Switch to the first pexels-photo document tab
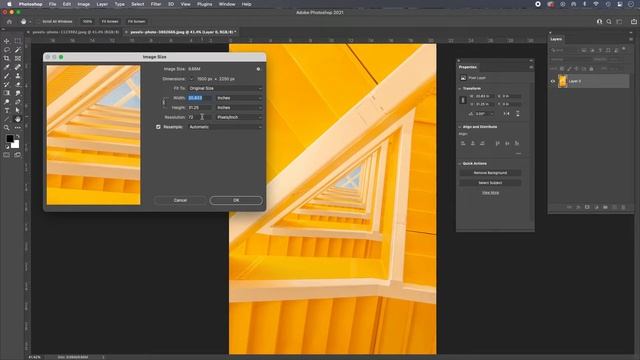Screen dimensions: 640x360 pyautogui.click(x=76, y=32)
